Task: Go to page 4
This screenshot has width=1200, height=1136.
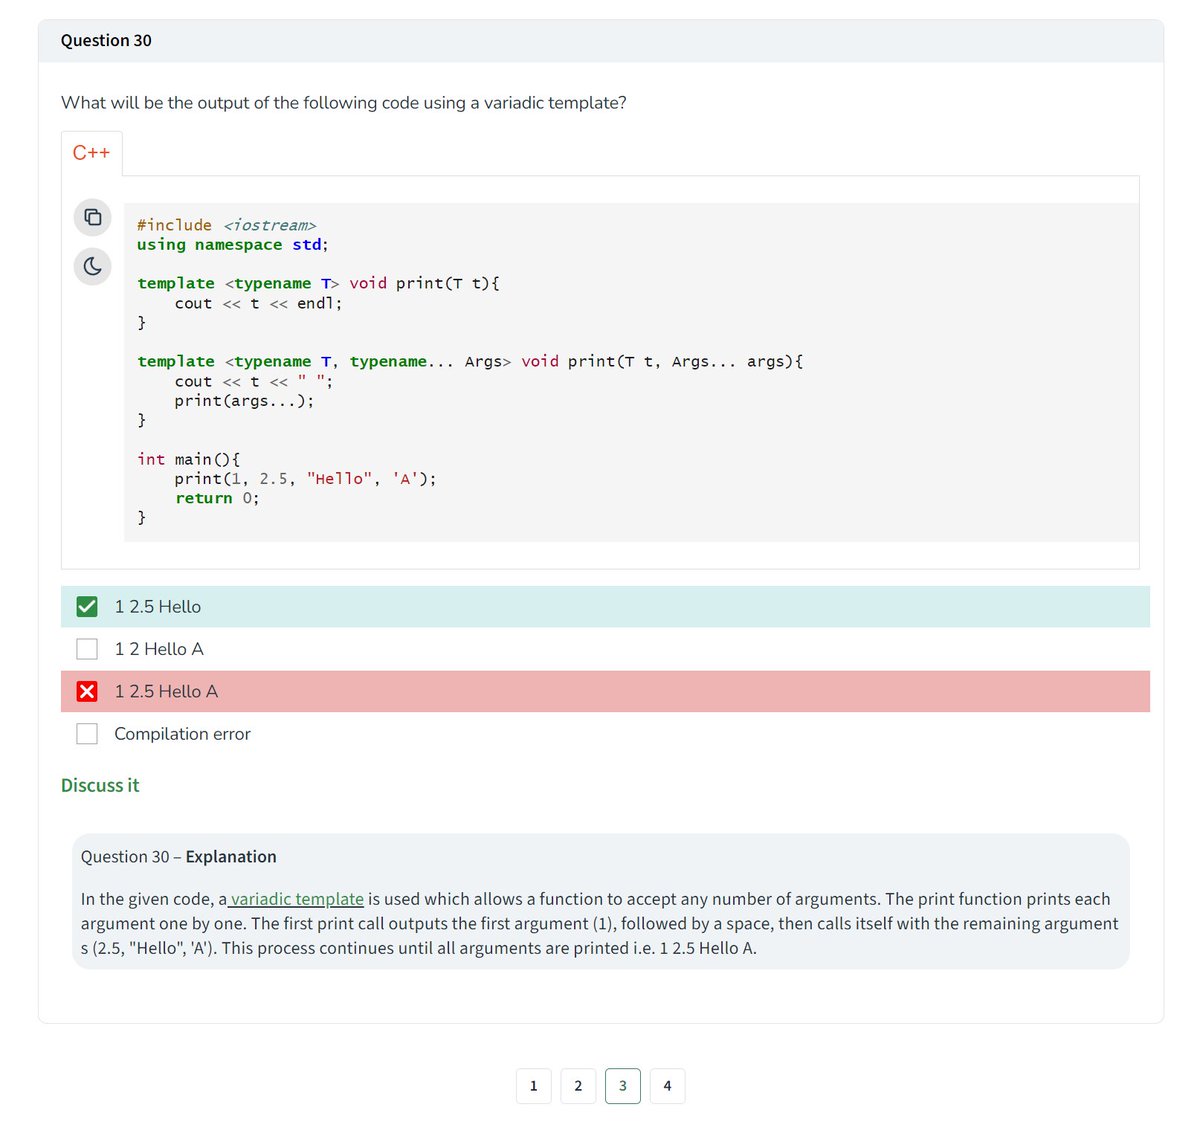Action: 667,1086
